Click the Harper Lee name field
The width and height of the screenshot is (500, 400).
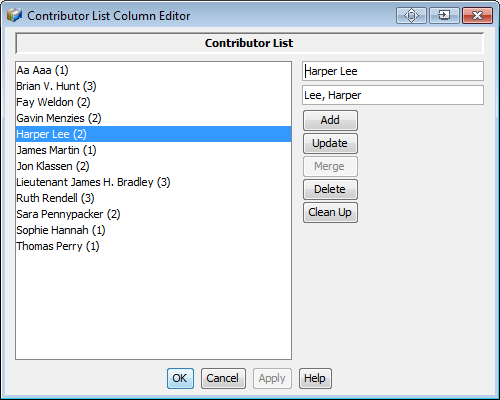(x=393, y=71)
